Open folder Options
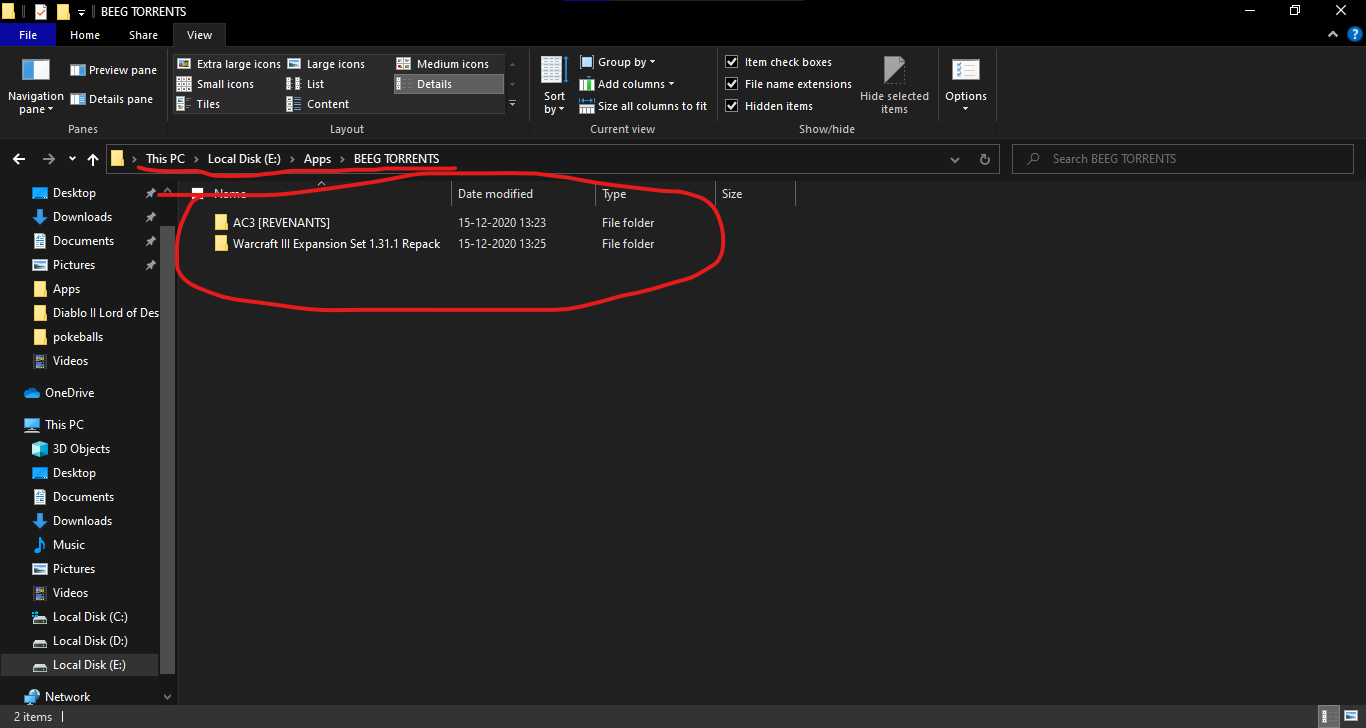1366x728 pixels. click(966, 85)
